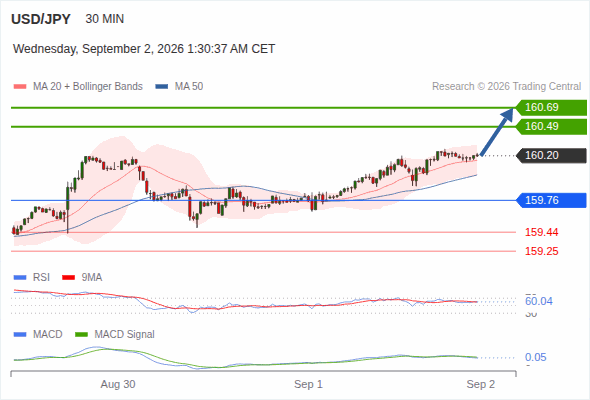Click the RSI blue legend swatch
Viewport: 590px width, 400px height.
tap(20, 278)
